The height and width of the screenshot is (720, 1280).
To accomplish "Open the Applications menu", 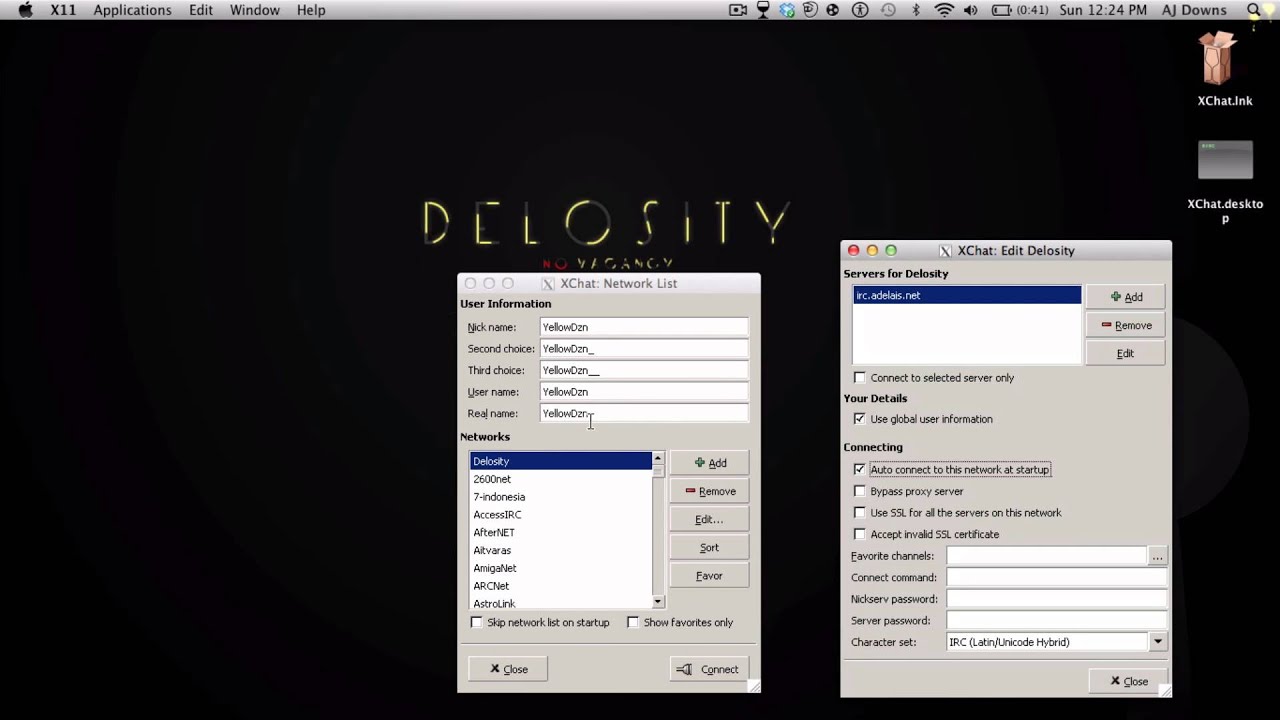I will 132,10.
